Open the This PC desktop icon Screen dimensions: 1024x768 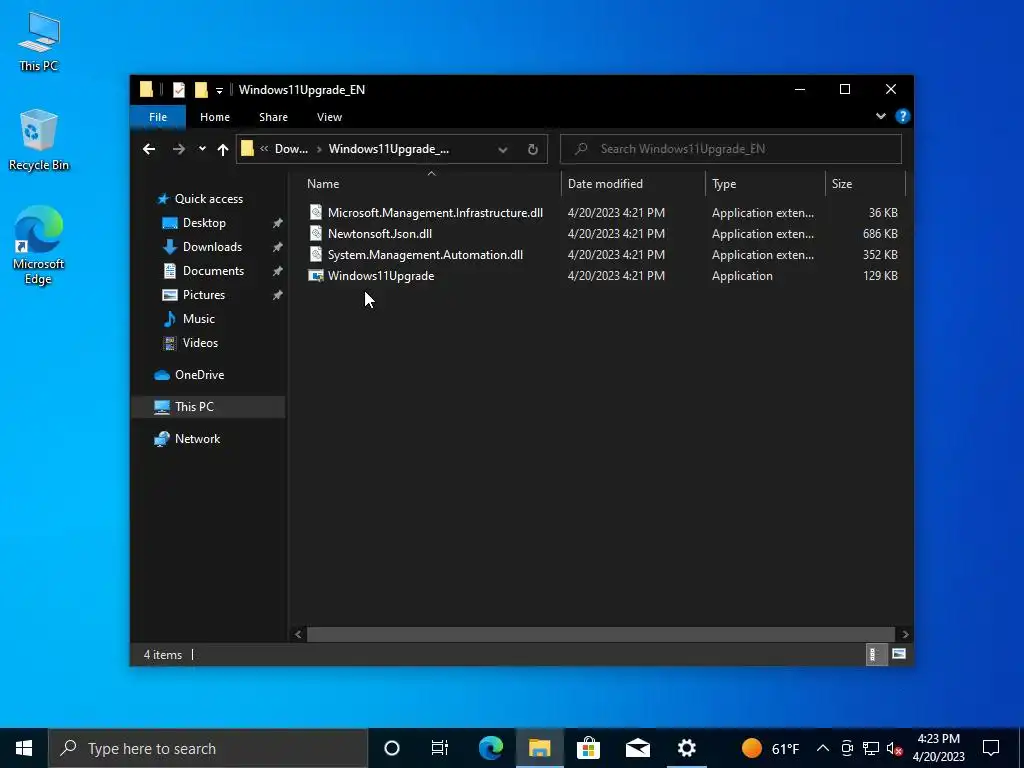(39, 42)
